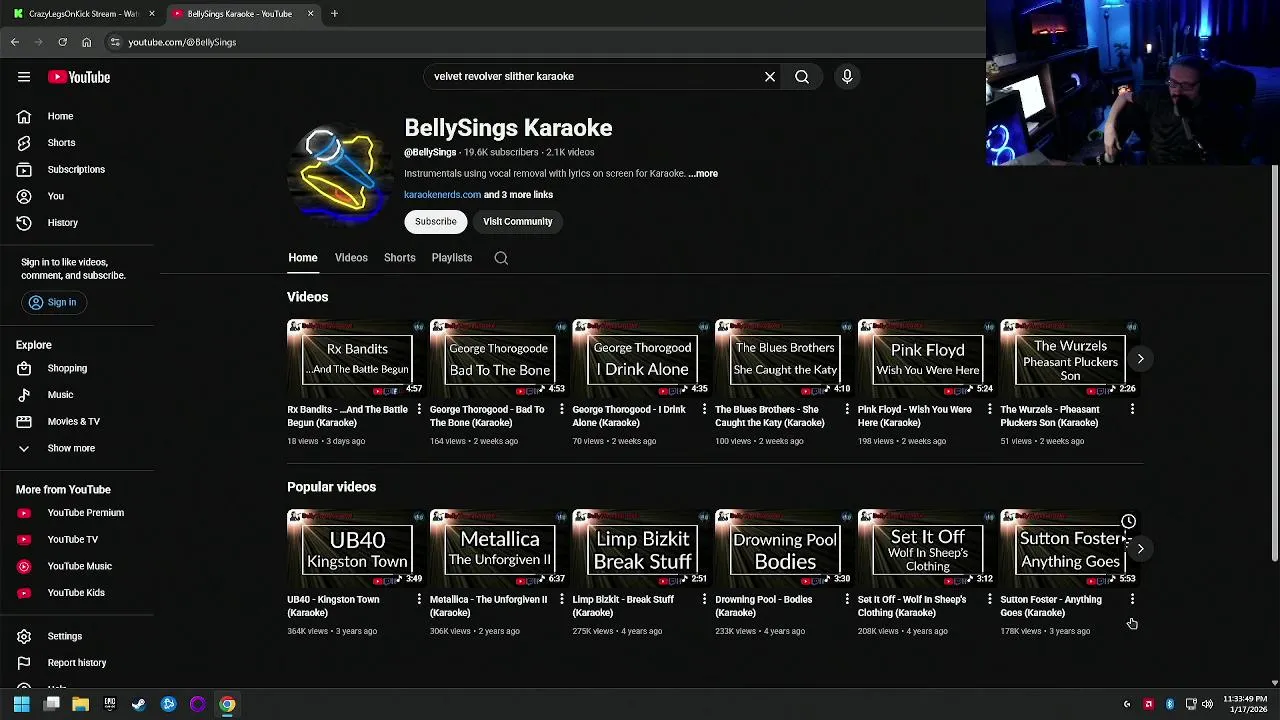Start voice search with microphone
Screen dimensions: 1280x720
[x=847, y=76]
